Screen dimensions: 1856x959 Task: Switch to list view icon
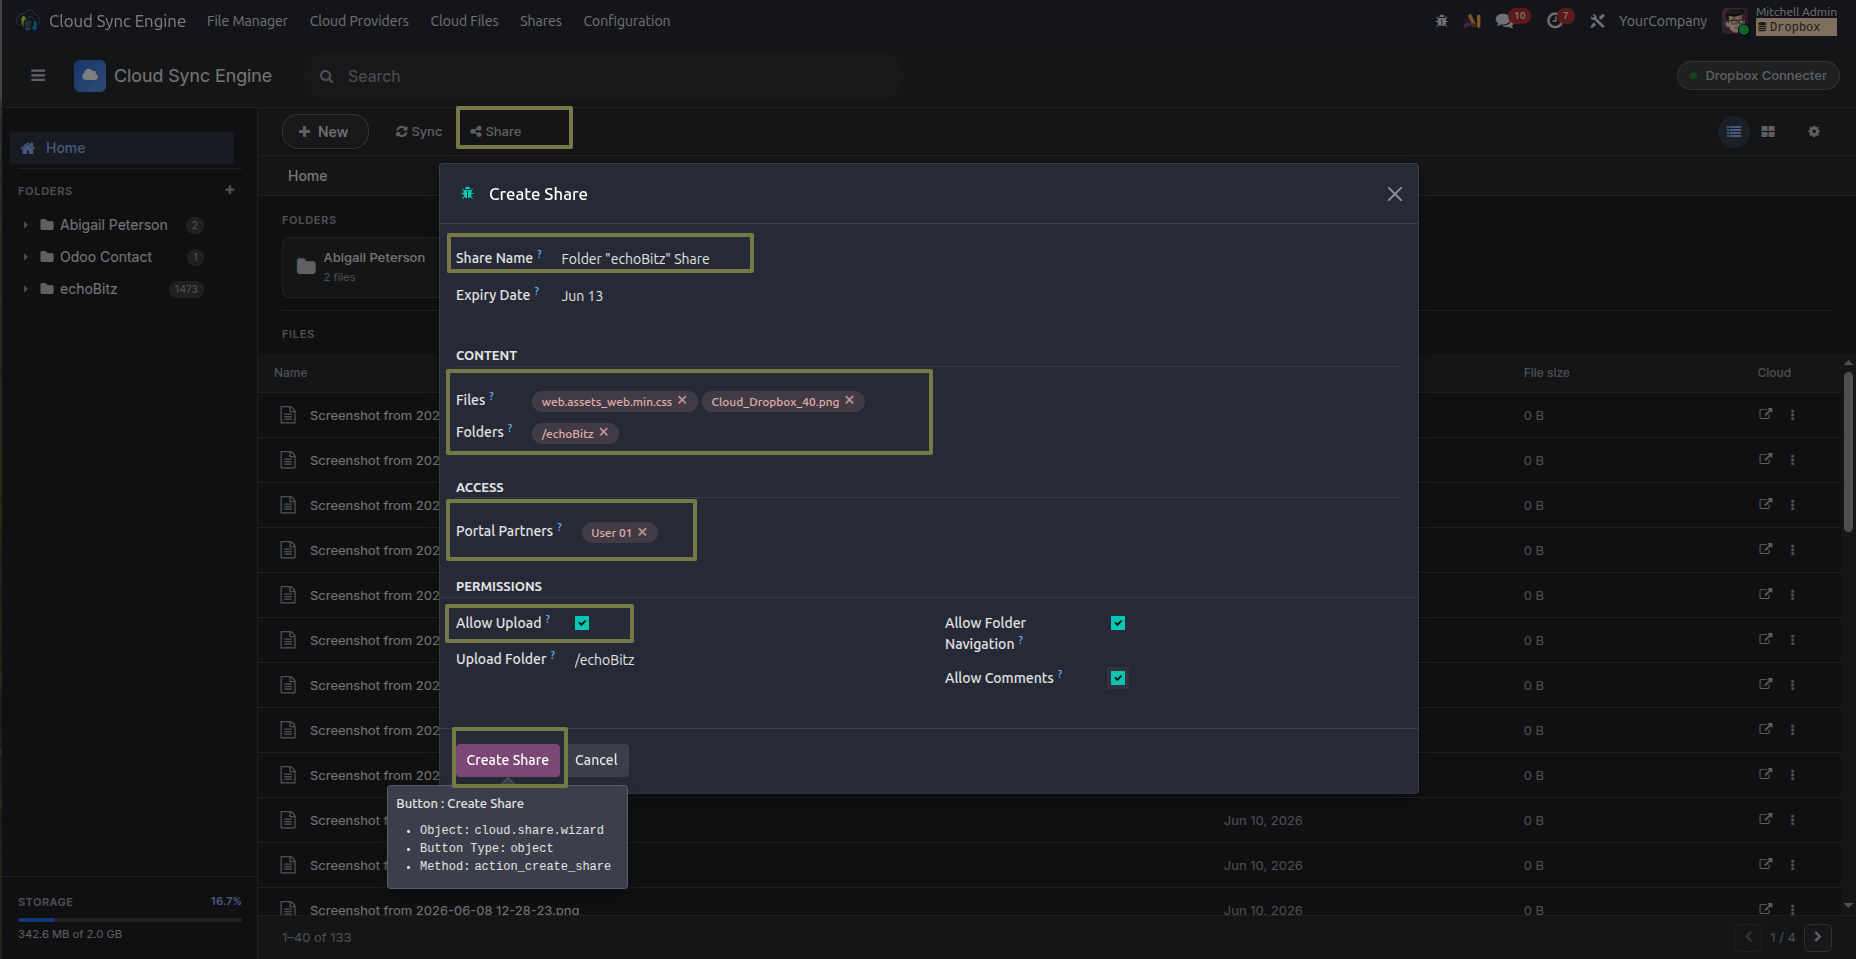click(1734, 132)
